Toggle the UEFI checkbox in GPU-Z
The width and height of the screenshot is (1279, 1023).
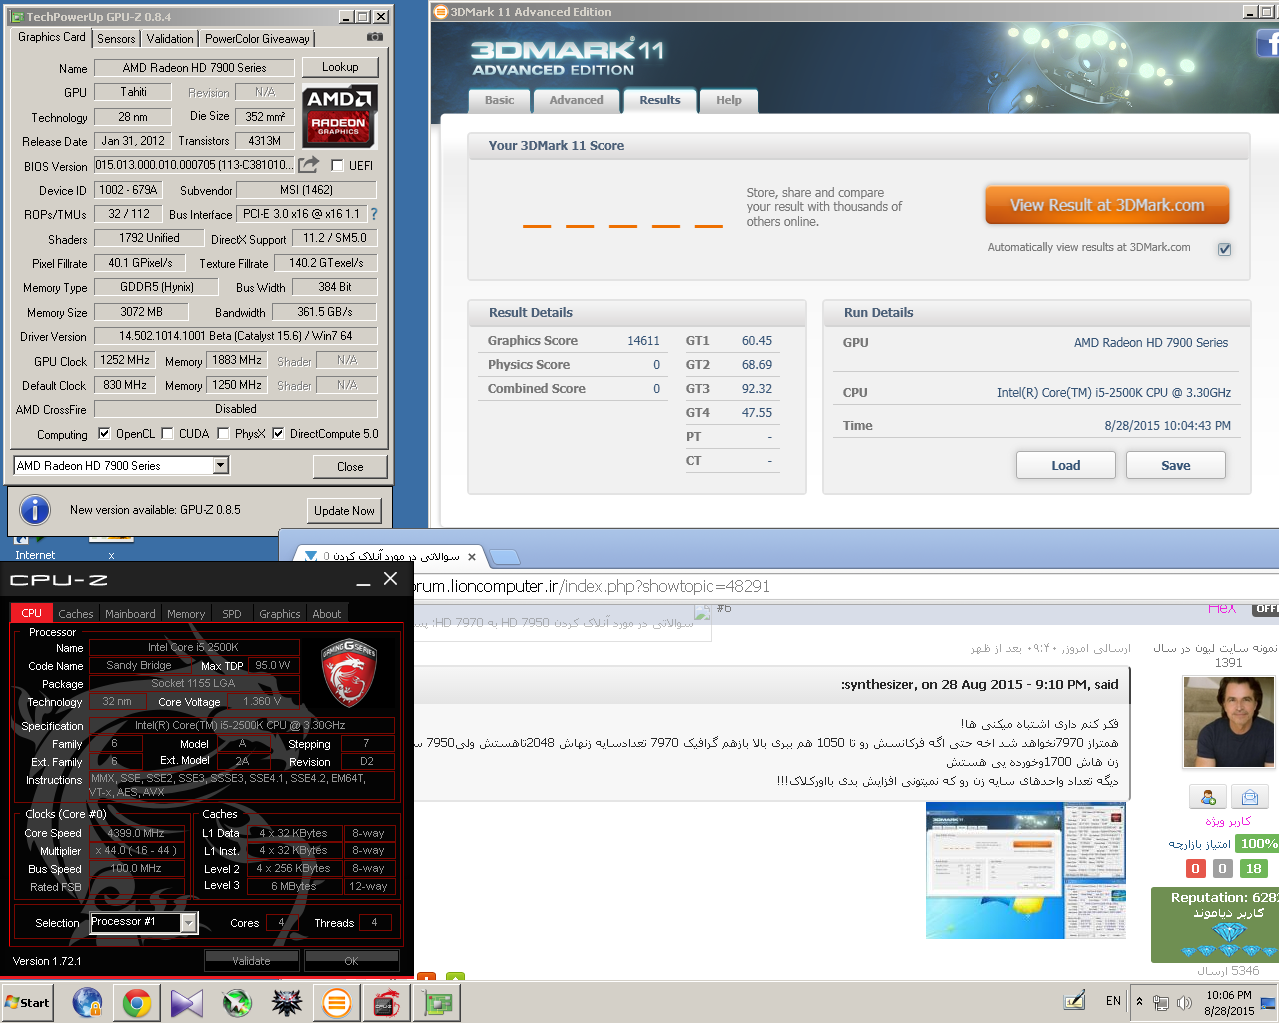pos(337,166)
